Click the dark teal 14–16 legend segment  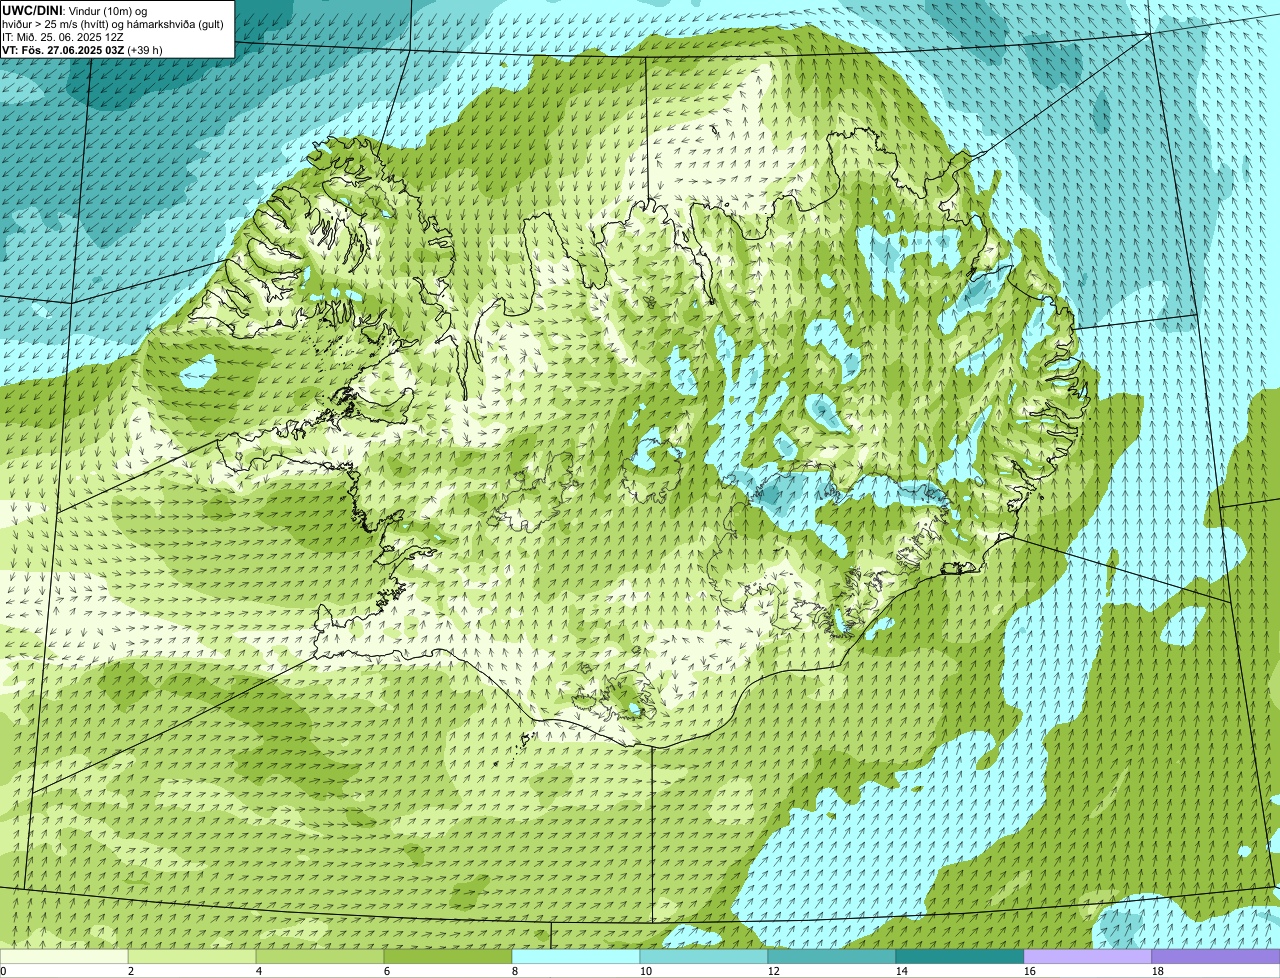click(x=960, y=956)
